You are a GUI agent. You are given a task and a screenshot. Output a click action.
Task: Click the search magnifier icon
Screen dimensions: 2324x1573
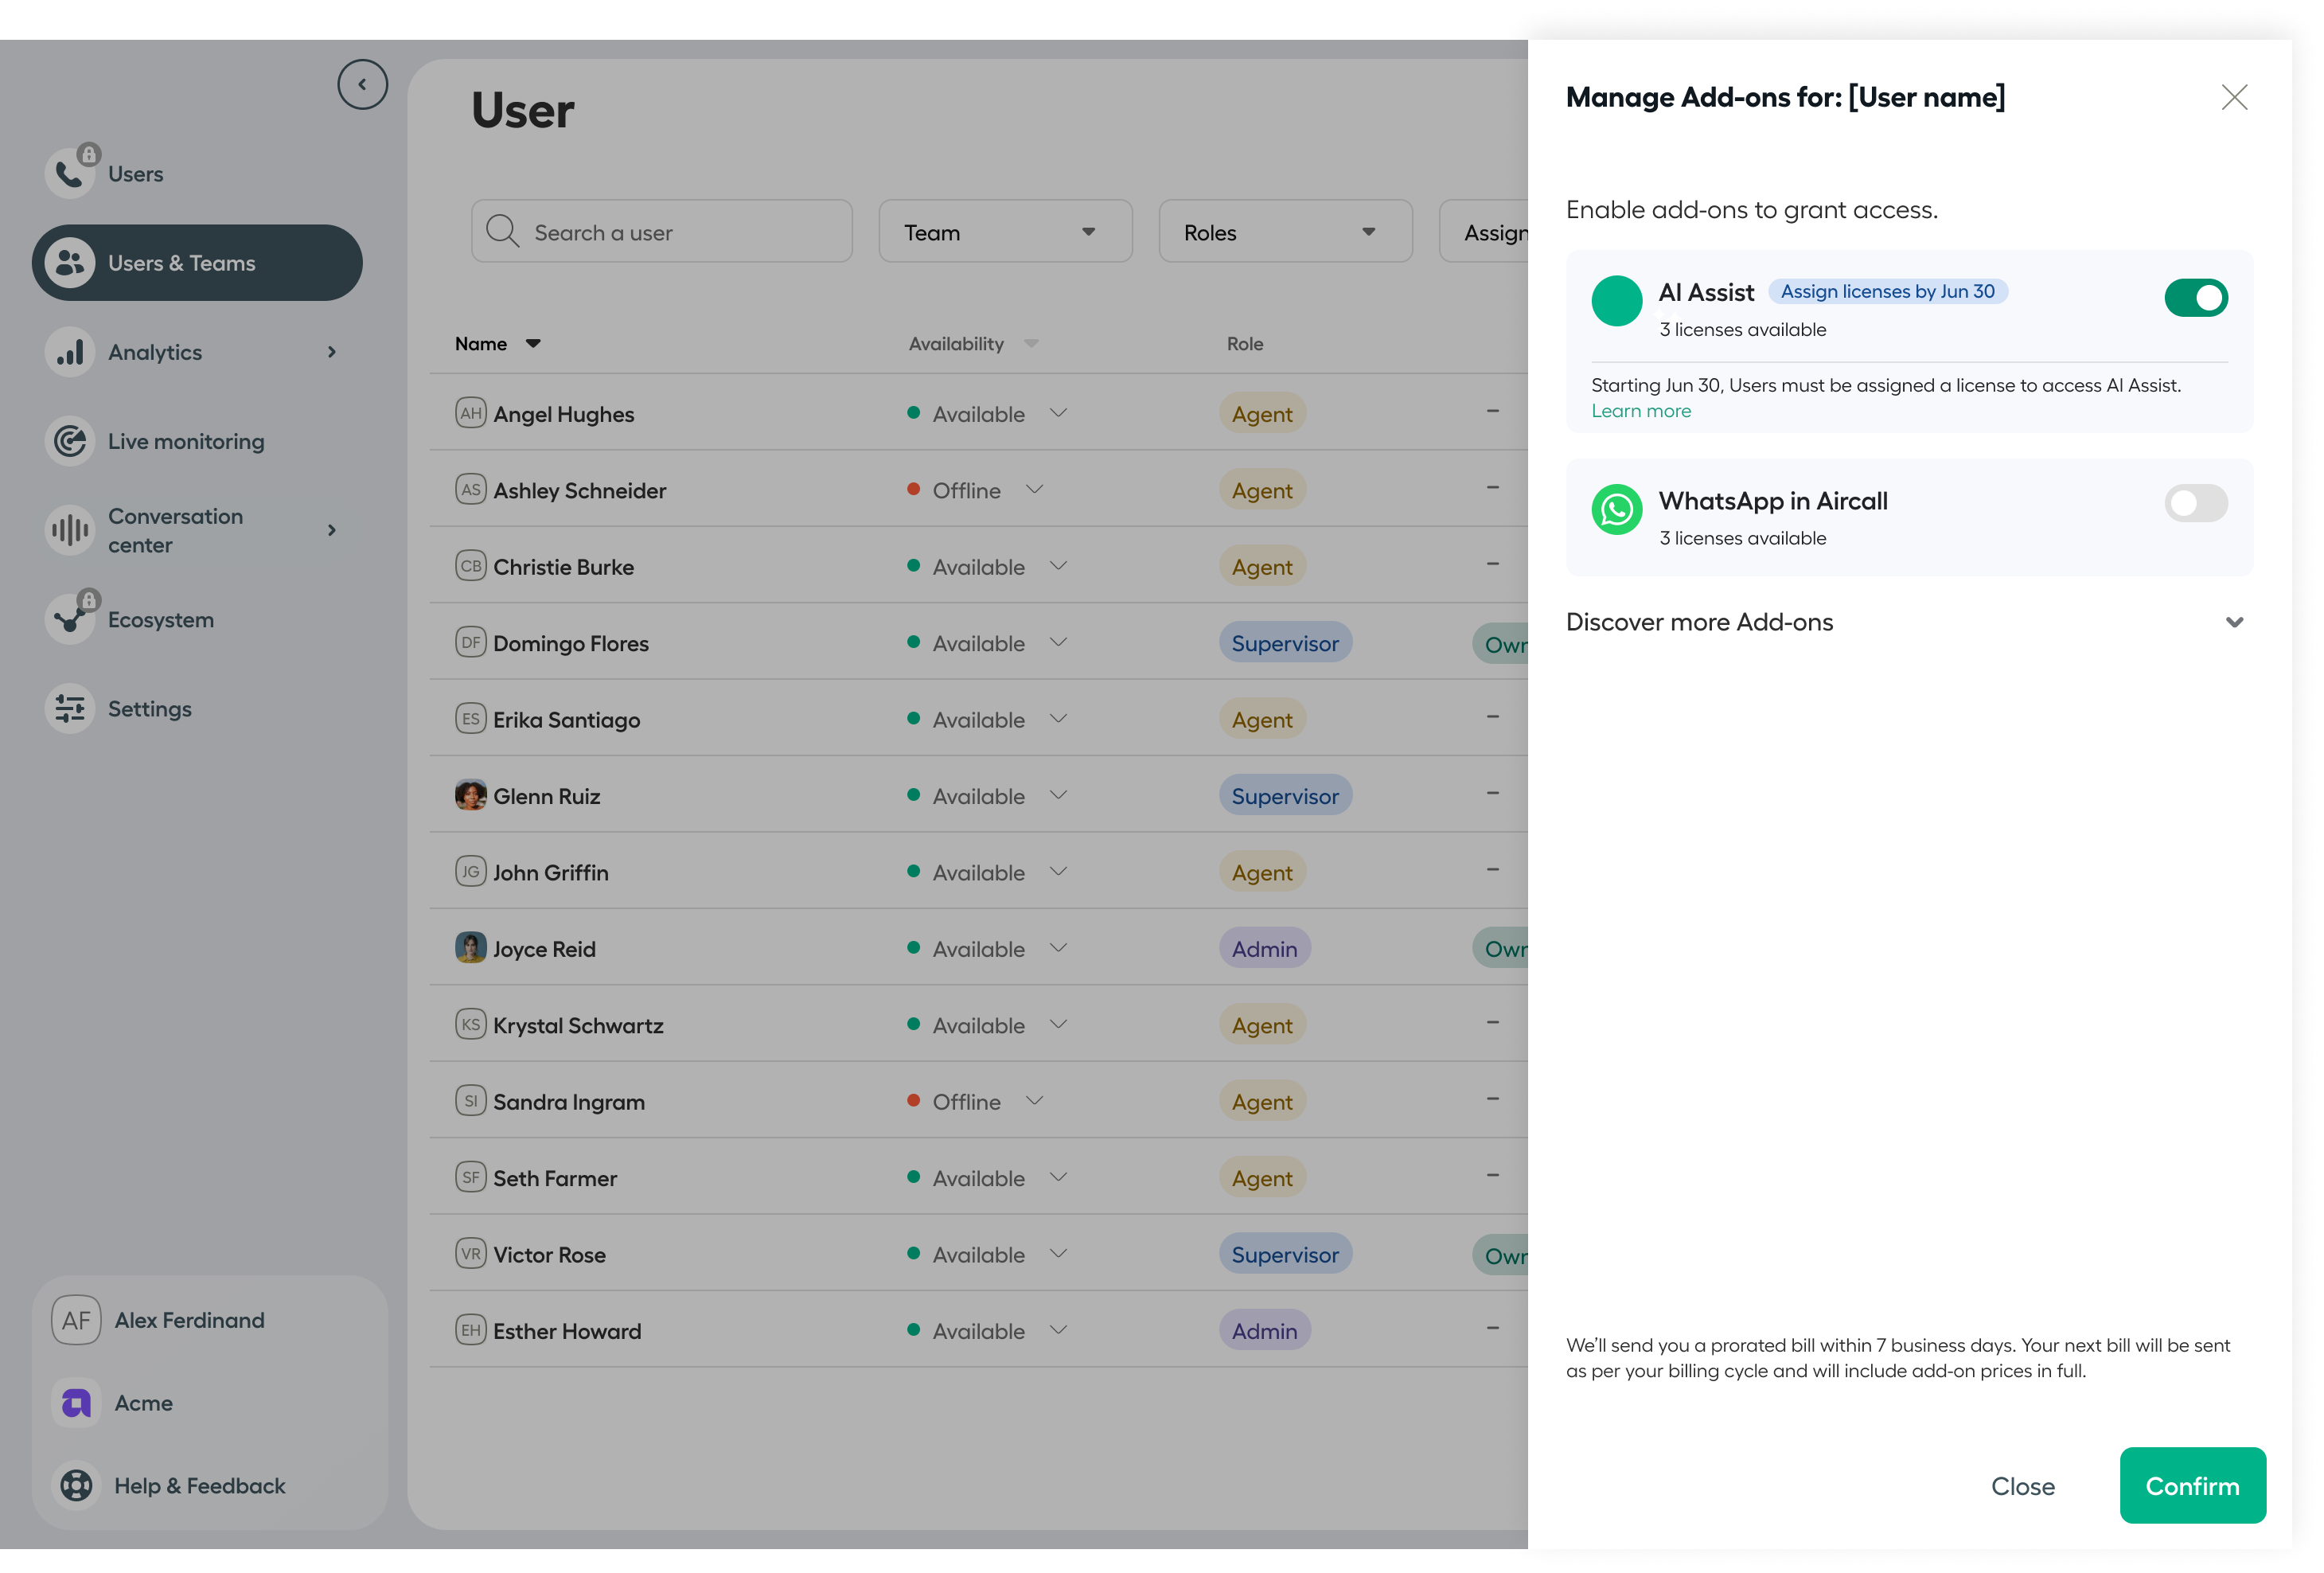coord(502,231)
